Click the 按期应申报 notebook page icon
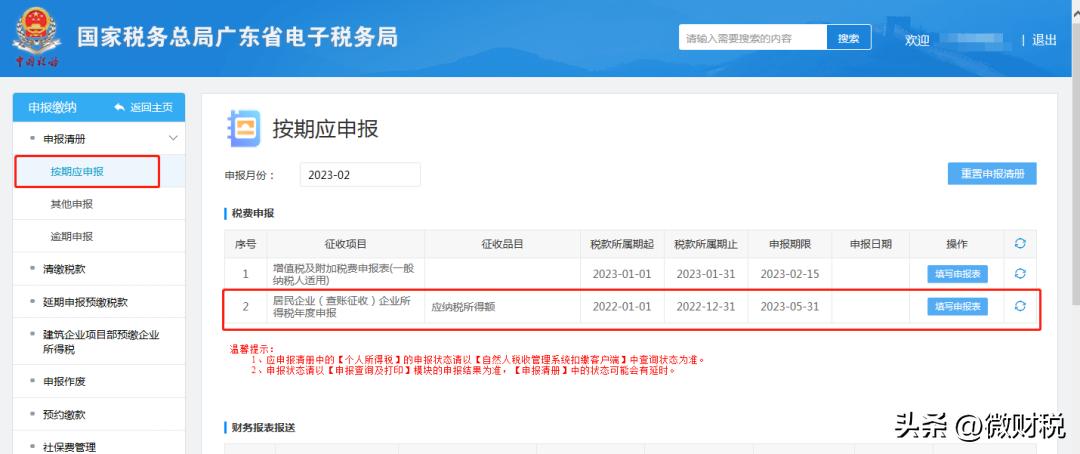 pyautogui.click(x=244, y=129)
